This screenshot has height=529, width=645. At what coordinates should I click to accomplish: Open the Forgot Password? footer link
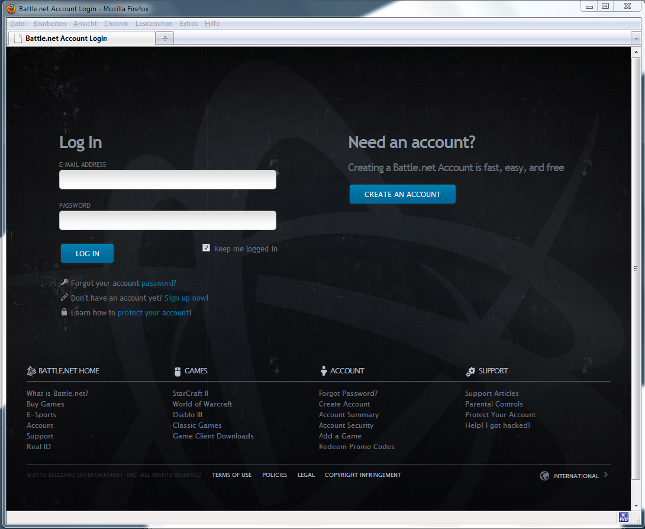(348, 393)
